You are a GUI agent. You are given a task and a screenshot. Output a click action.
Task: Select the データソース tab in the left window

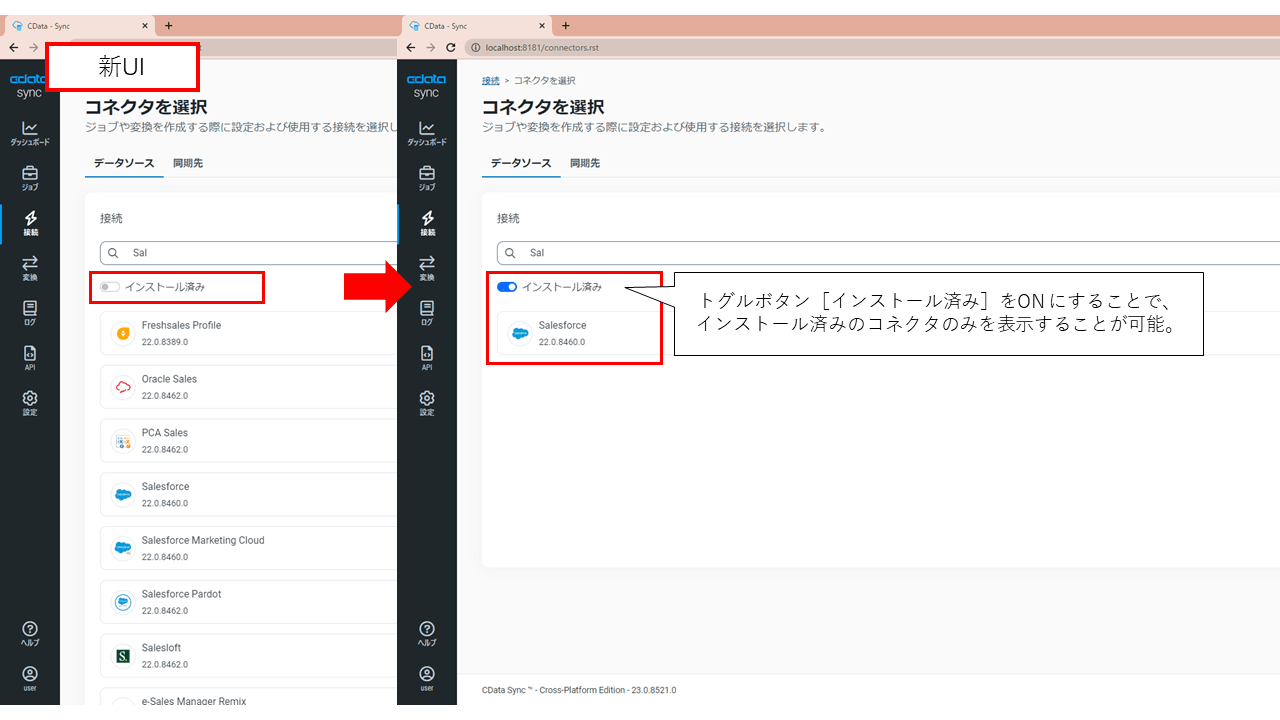click(x=124, y=163)
